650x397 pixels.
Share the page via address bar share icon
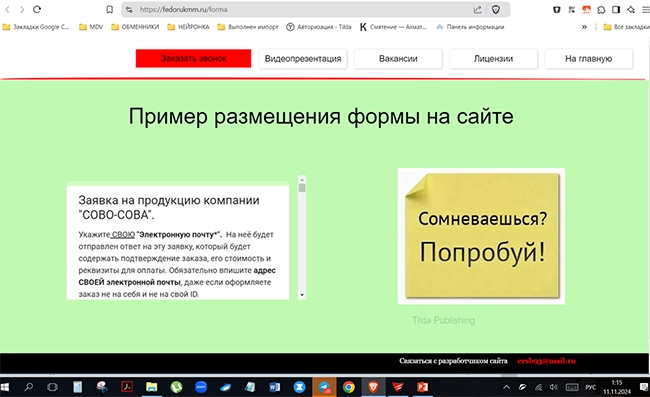tap(478, 10)
